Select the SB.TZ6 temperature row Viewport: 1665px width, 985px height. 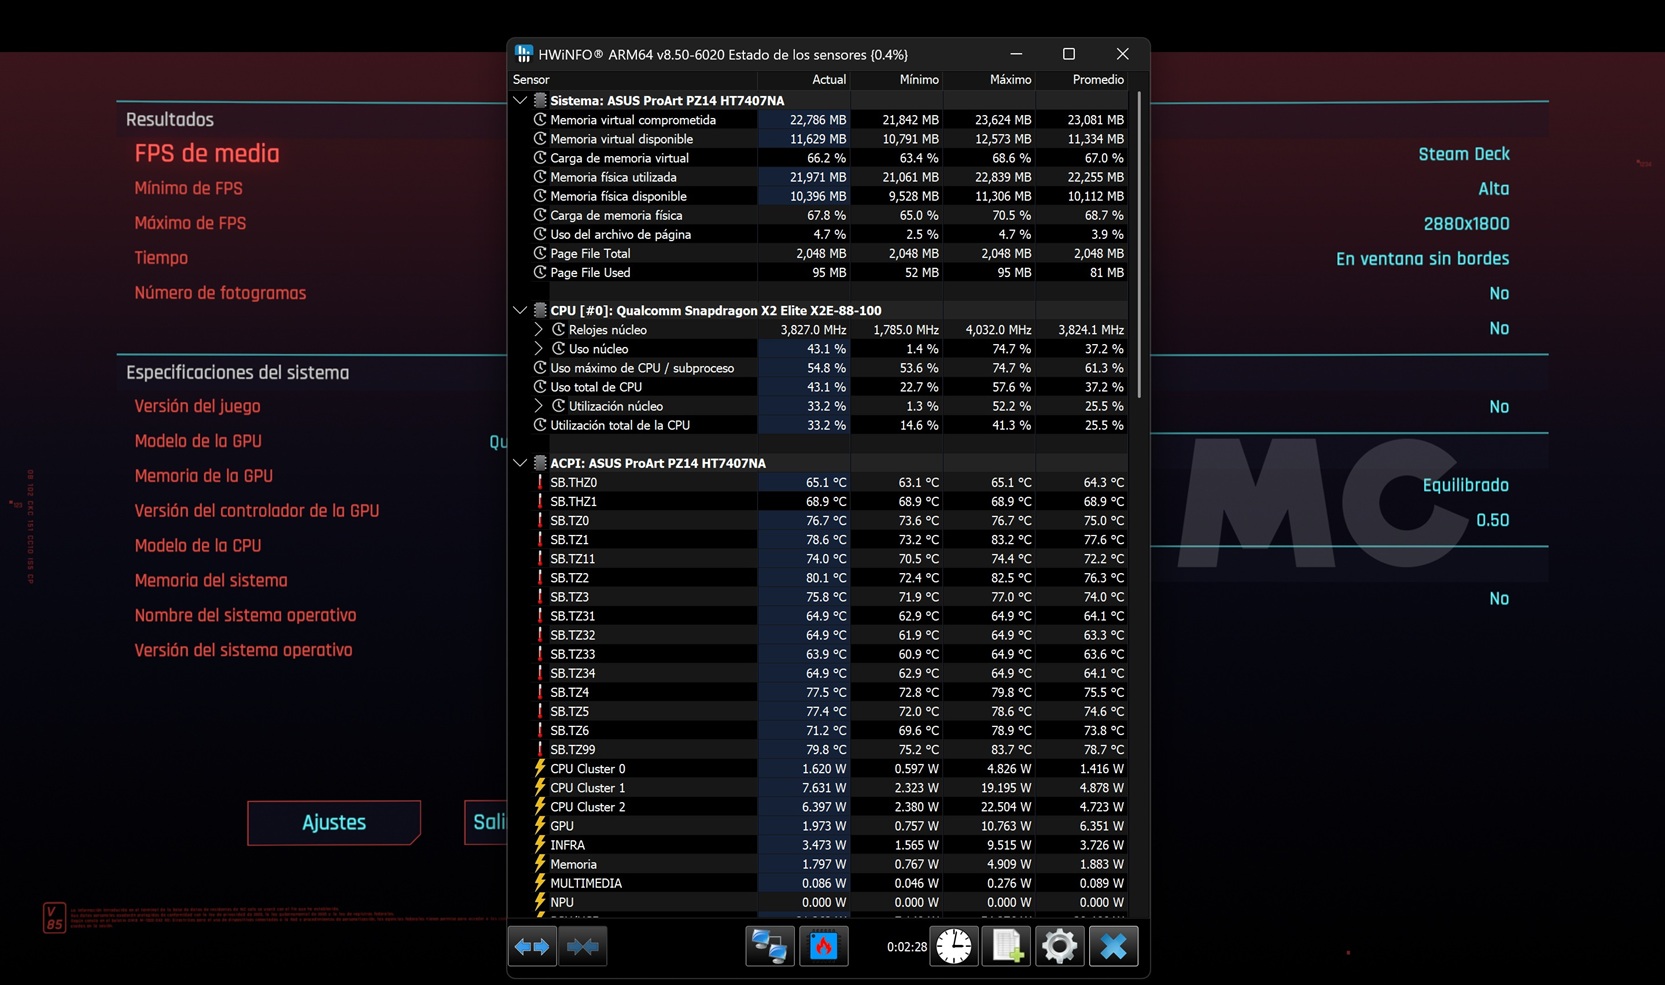pos(820,730)
